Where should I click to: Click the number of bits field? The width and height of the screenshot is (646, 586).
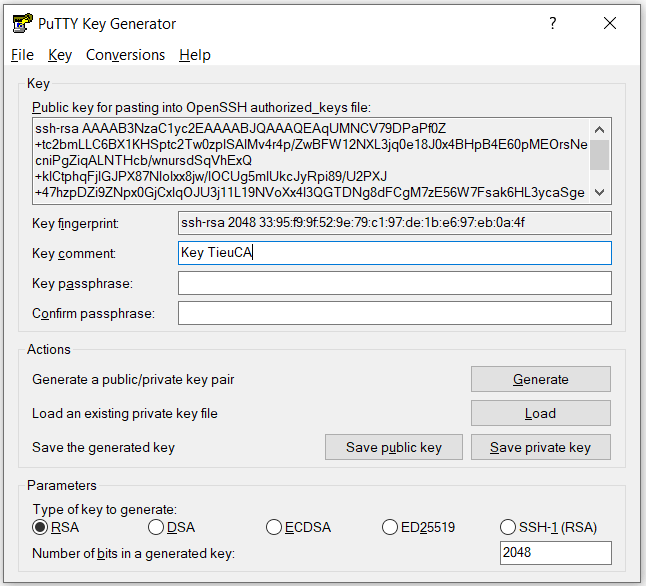556,553
